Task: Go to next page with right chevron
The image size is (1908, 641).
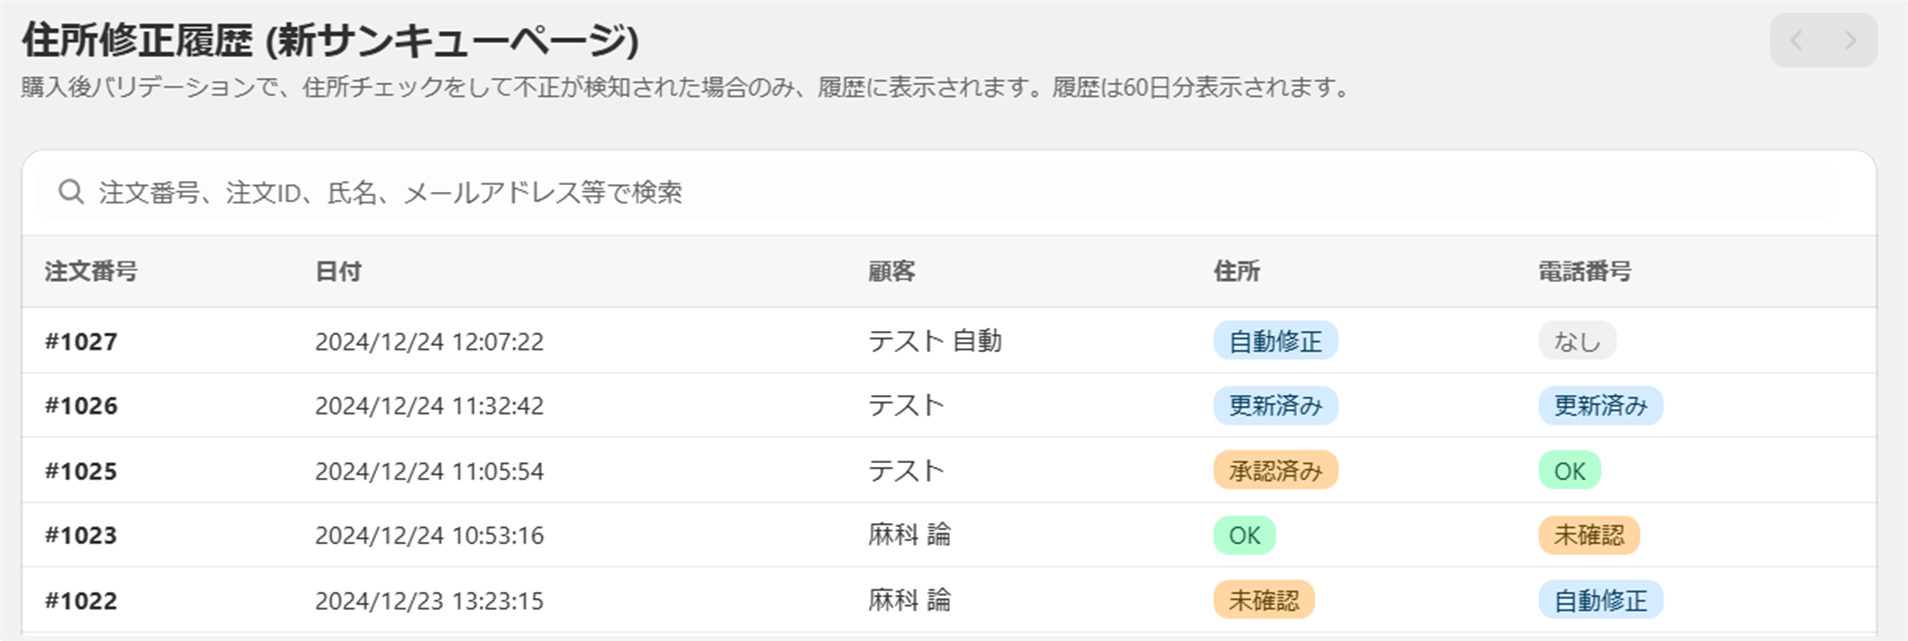Action: click(1850, 41)
